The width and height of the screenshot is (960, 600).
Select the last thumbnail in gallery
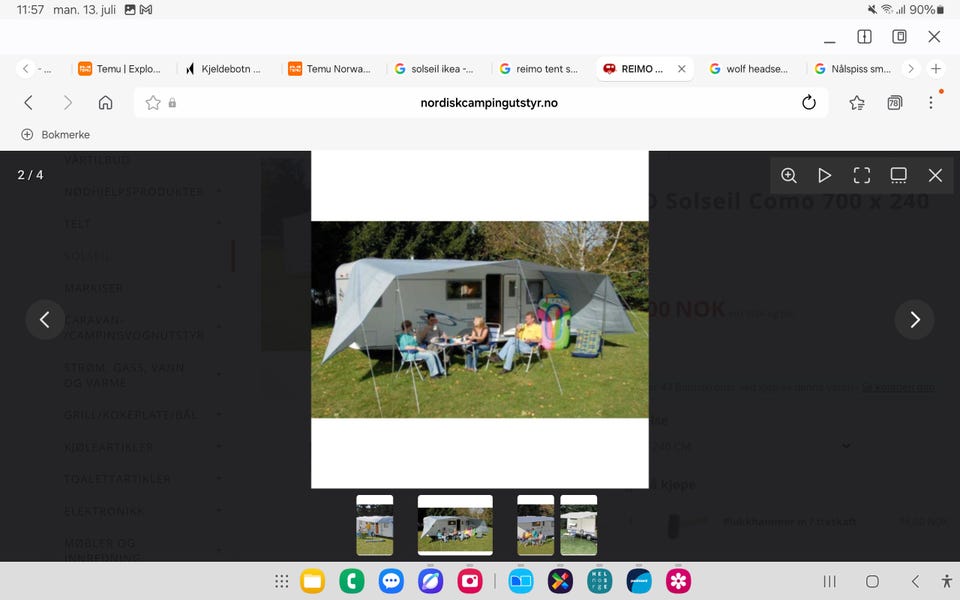tap(579, 525)
